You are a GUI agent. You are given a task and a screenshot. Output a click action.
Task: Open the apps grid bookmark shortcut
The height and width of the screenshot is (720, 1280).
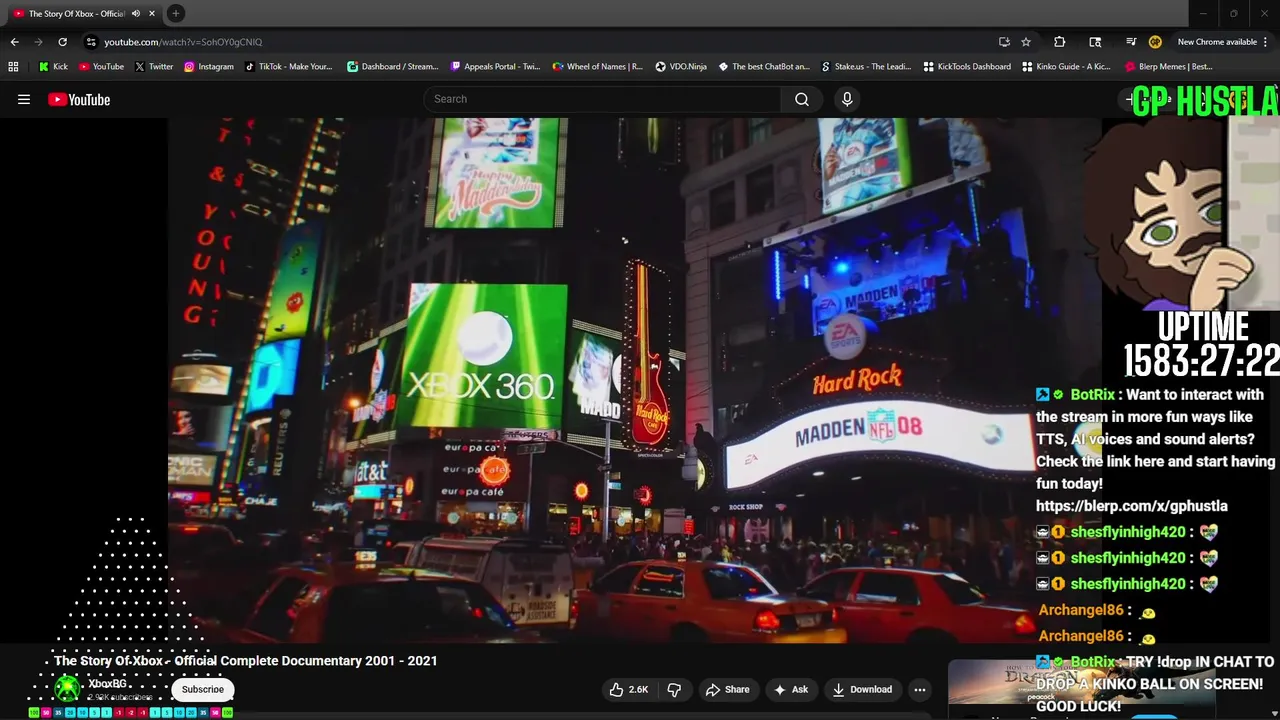click(13, 67)
